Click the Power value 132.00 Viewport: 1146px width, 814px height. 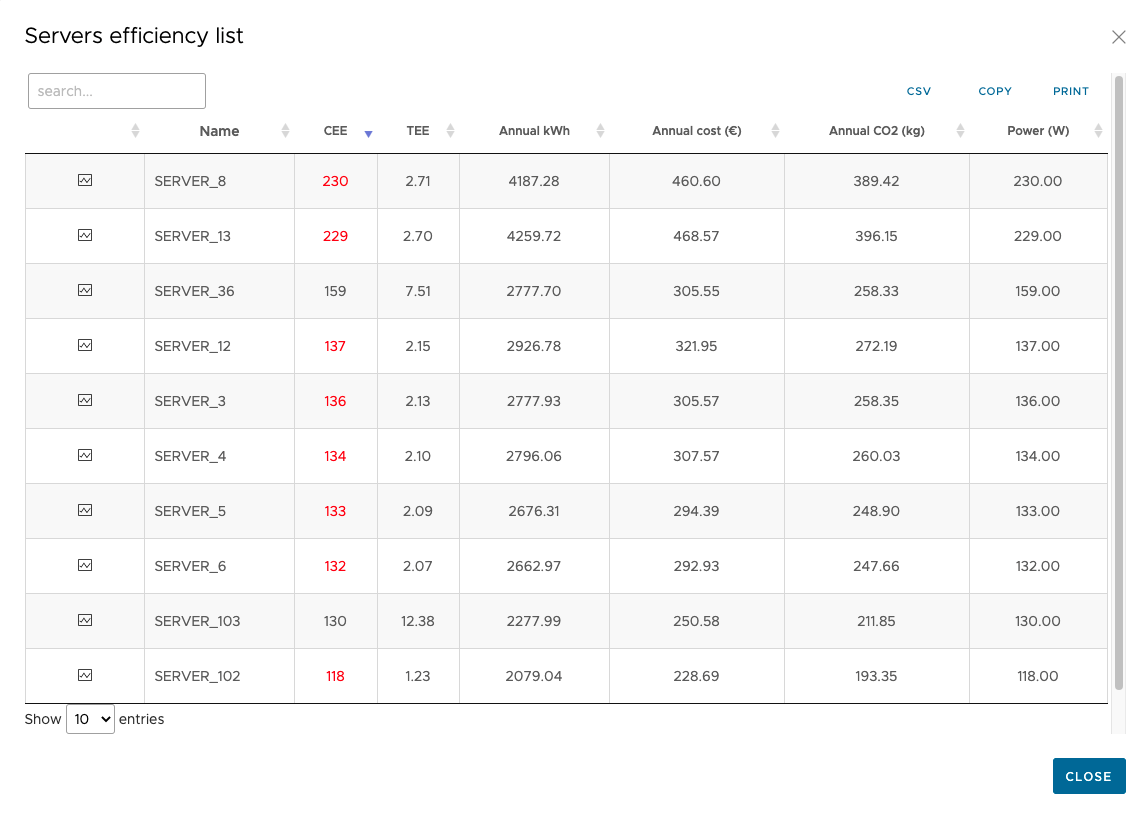[x=1038, y=566]
